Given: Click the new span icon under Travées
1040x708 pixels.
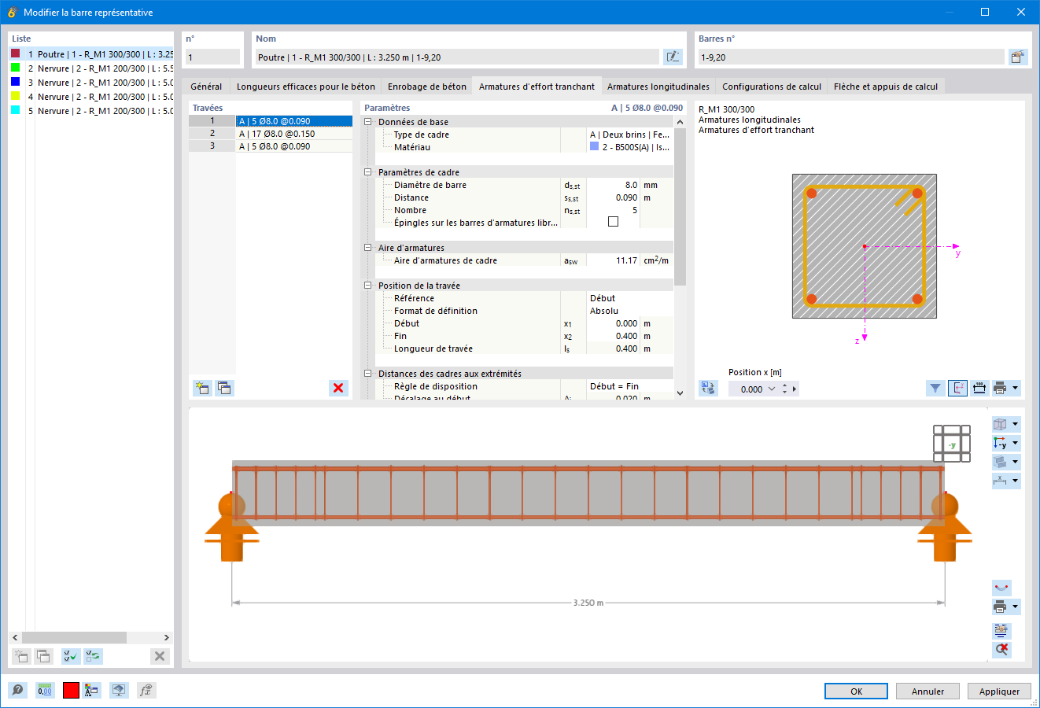Looking at the screenshot, I should click(202, 388).
